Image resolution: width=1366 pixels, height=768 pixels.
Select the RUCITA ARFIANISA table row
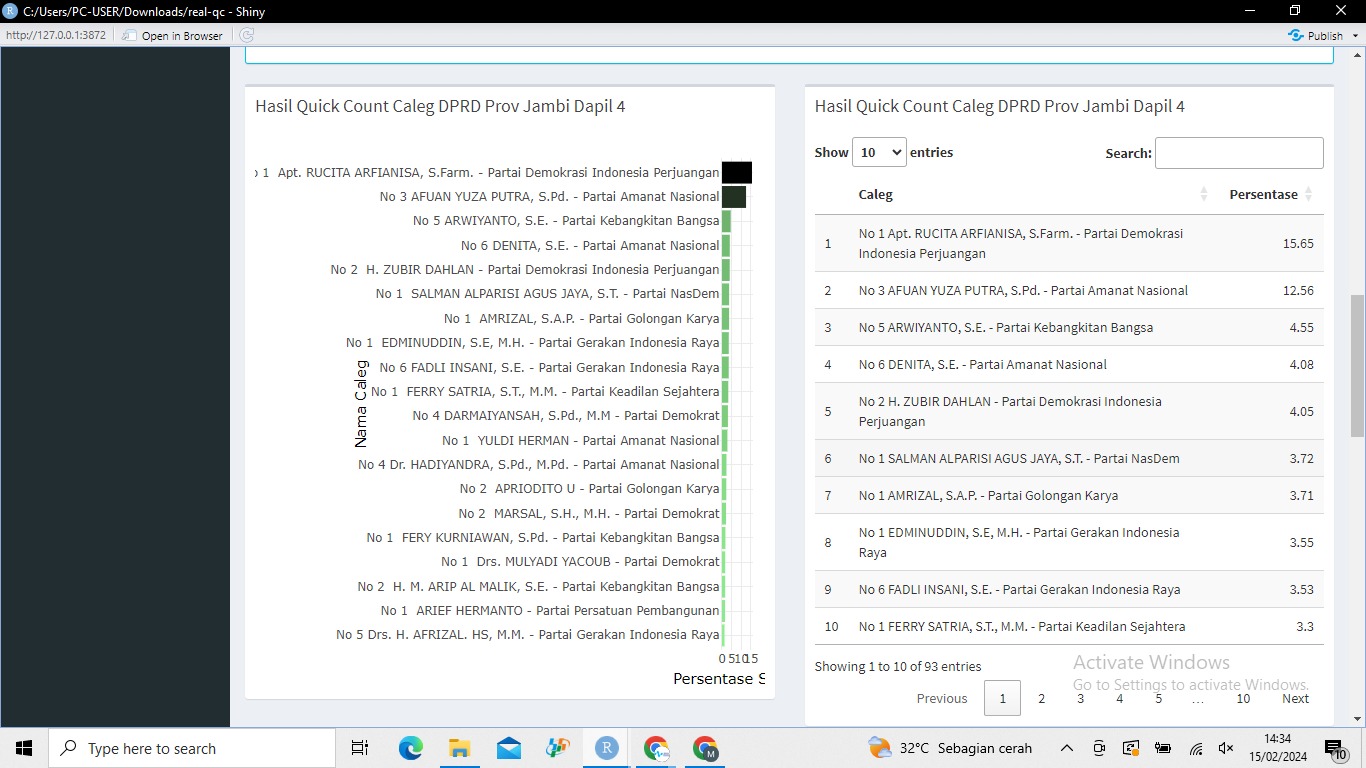point(1069,243)
